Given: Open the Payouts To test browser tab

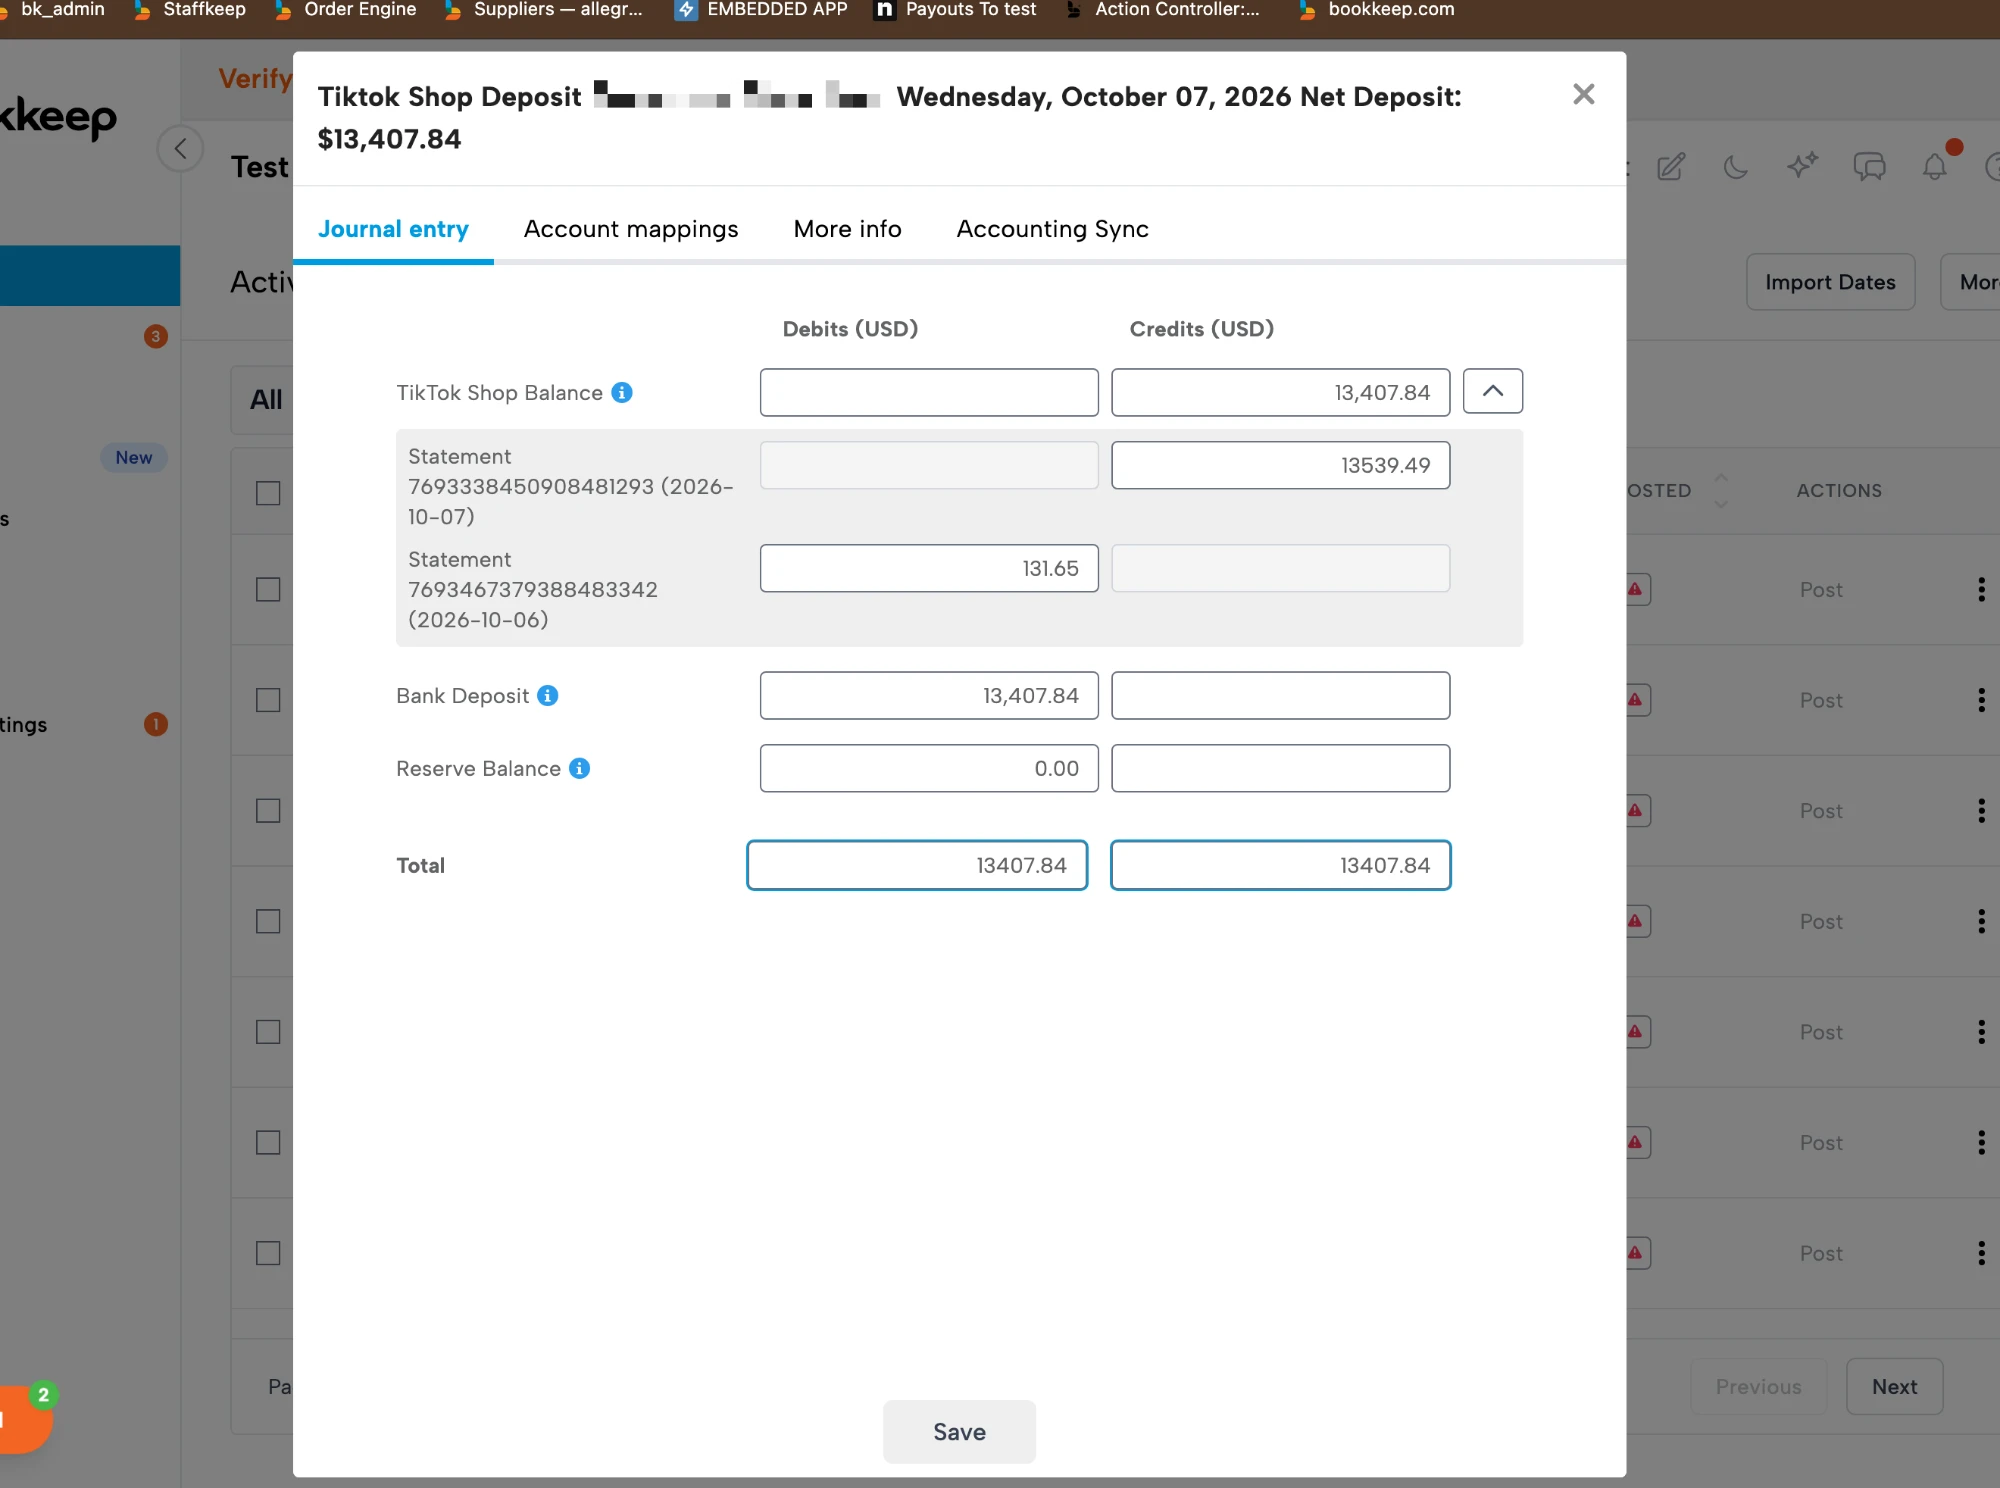Looking at the screenshot, I should click(x=956, y=10).
